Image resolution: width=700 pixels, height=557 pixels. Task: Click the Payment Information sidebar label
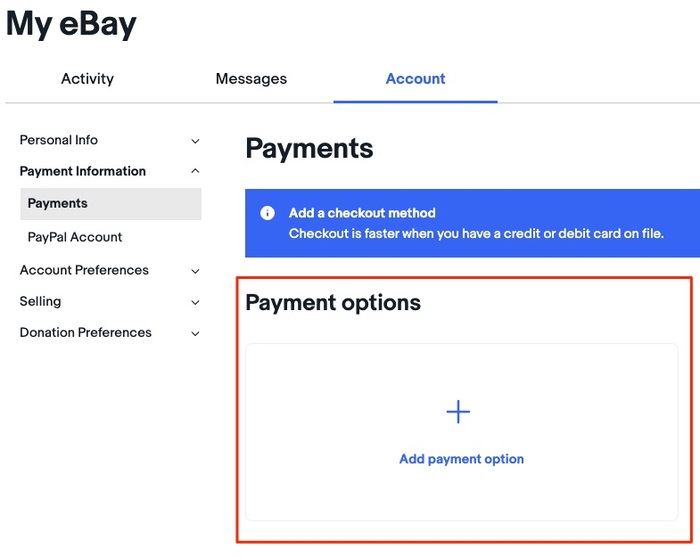click(x=83, y=171)
